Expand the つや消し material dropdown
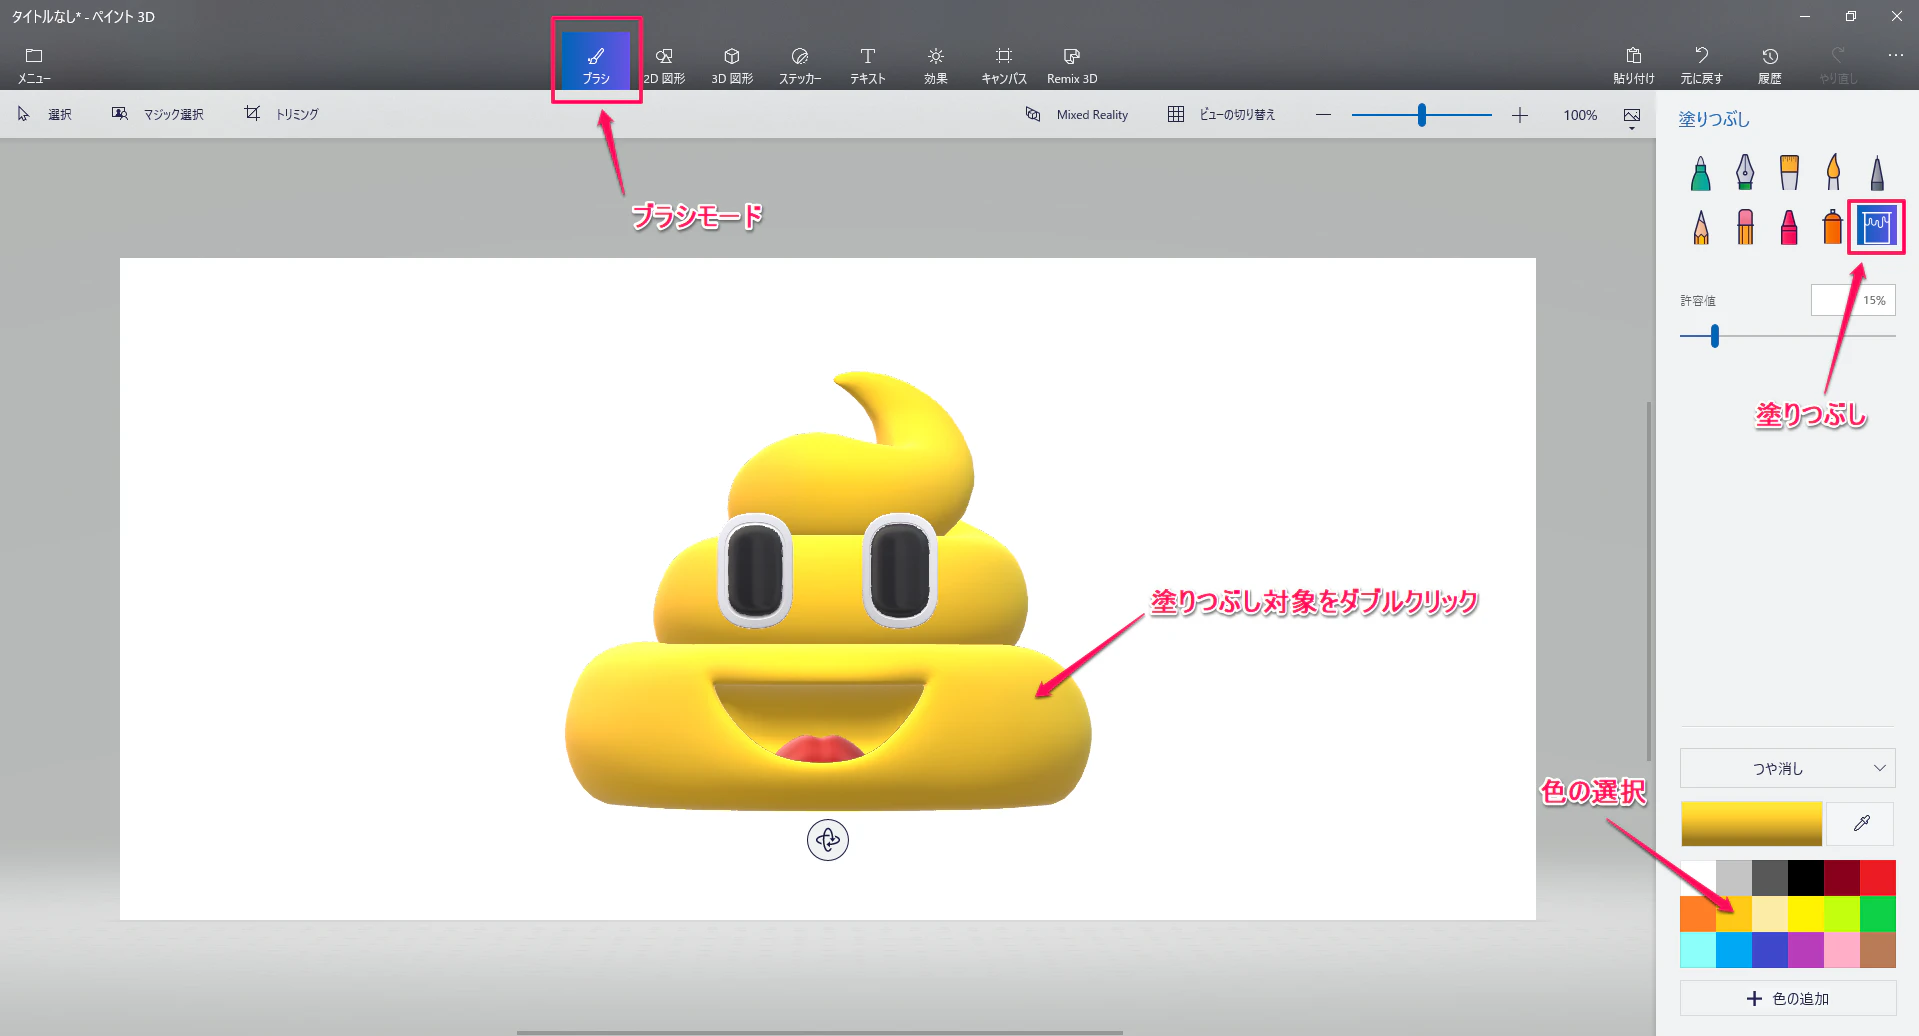Viewport: 1919px width, 1036px height. pyautogui.click(x=1787, y=768)
